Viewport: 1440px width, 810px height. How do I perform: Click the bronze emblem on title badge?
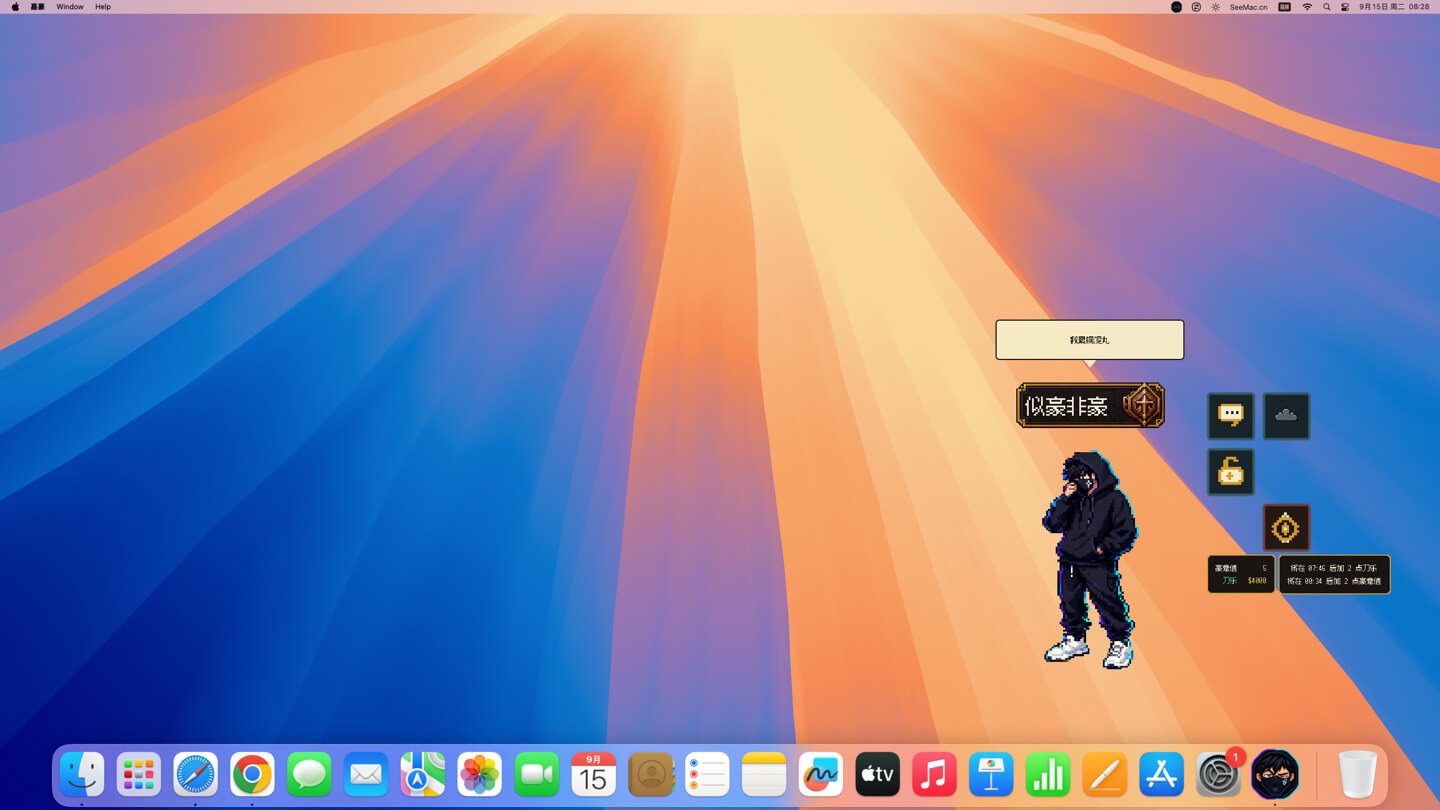click(1142, 406)
